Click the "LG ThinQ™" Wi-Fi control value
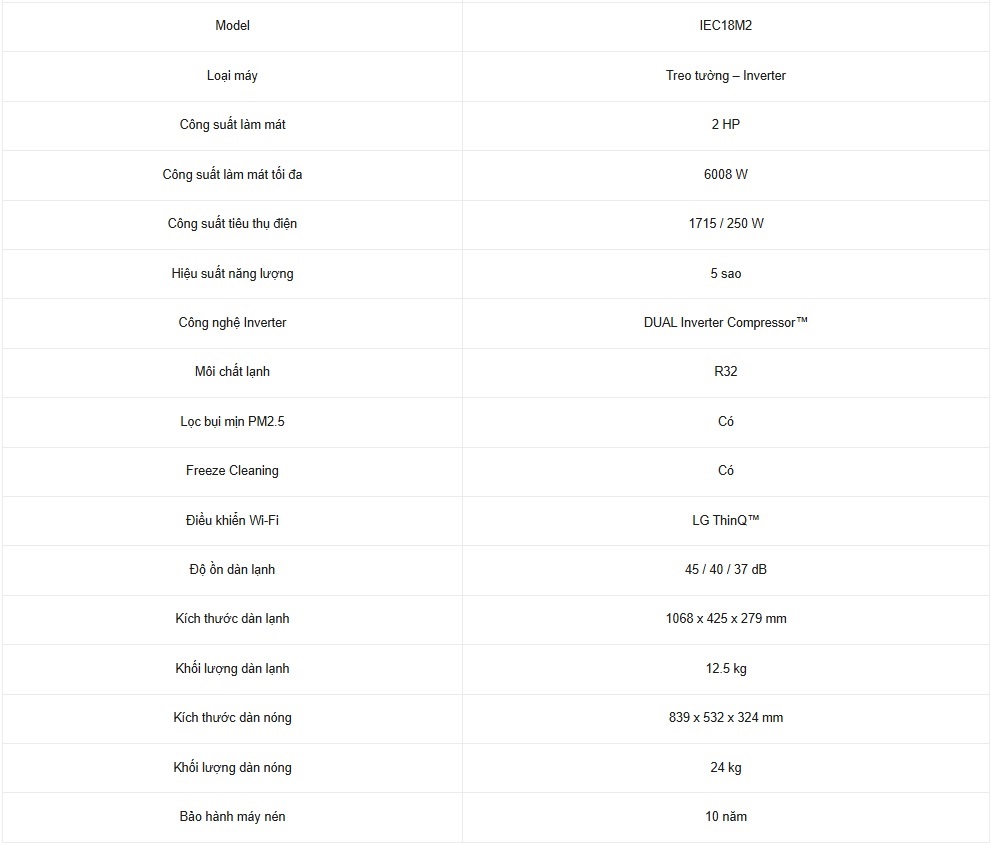This screenshot has height=845, width=991. (x=725, y=521)
